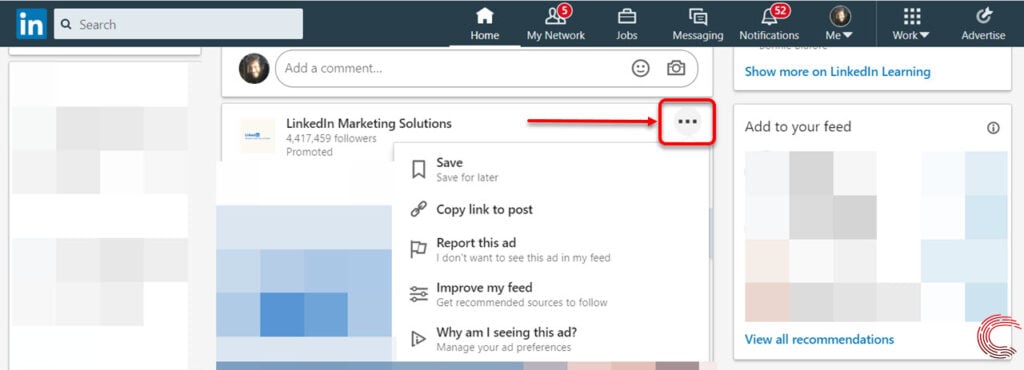
Task: Open the three-dot post options menu
Action: (x=687, y=121)
